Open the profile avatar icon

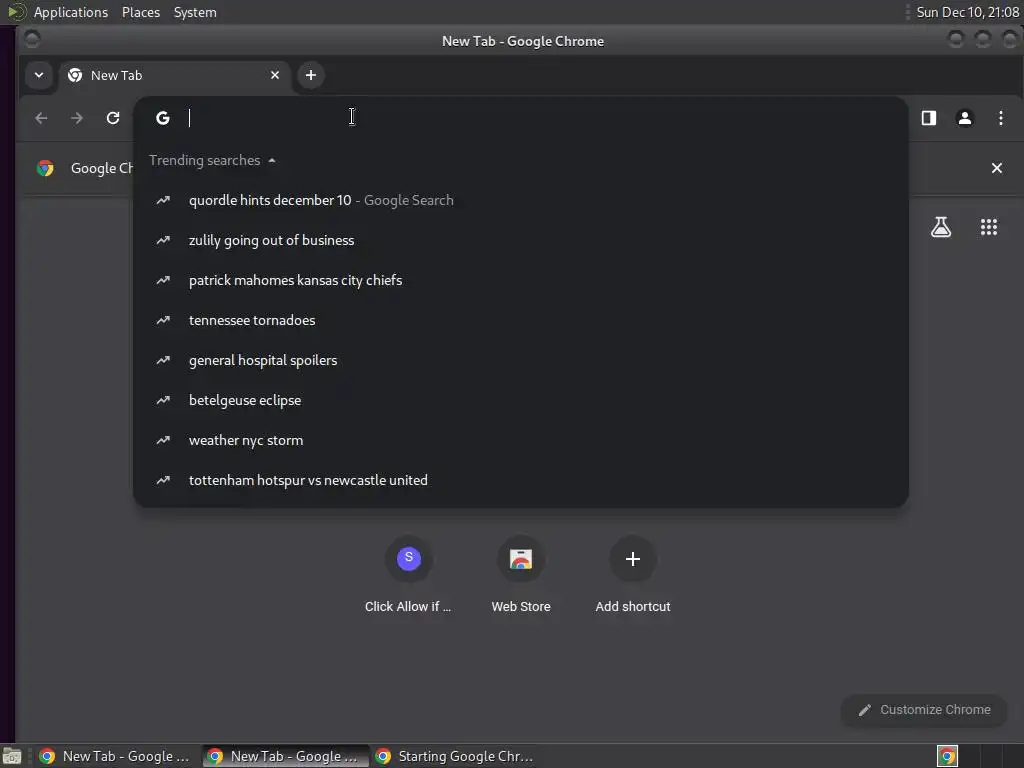click(965, 118)
